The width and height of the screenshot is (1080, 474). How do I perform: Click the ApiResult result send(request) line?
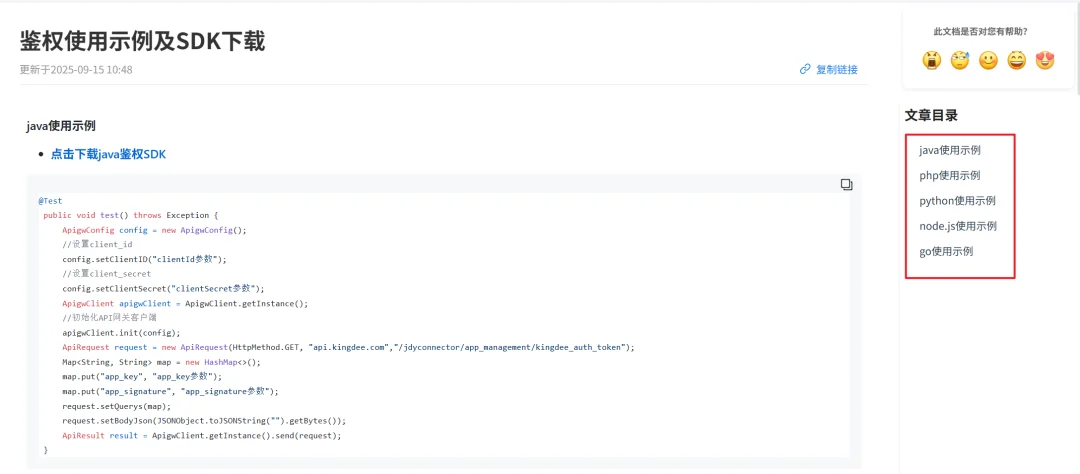202,435
